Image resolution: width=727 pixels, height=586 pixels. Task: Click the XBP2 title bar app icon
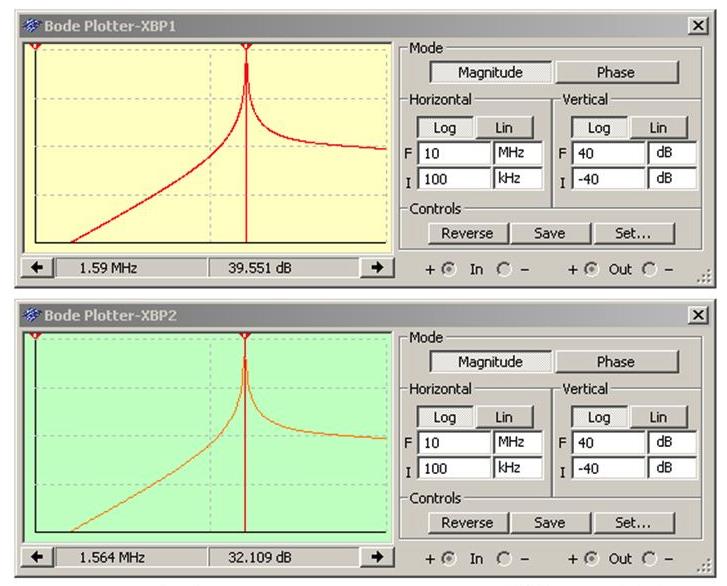pyautogui.click(x=32, y=315)
